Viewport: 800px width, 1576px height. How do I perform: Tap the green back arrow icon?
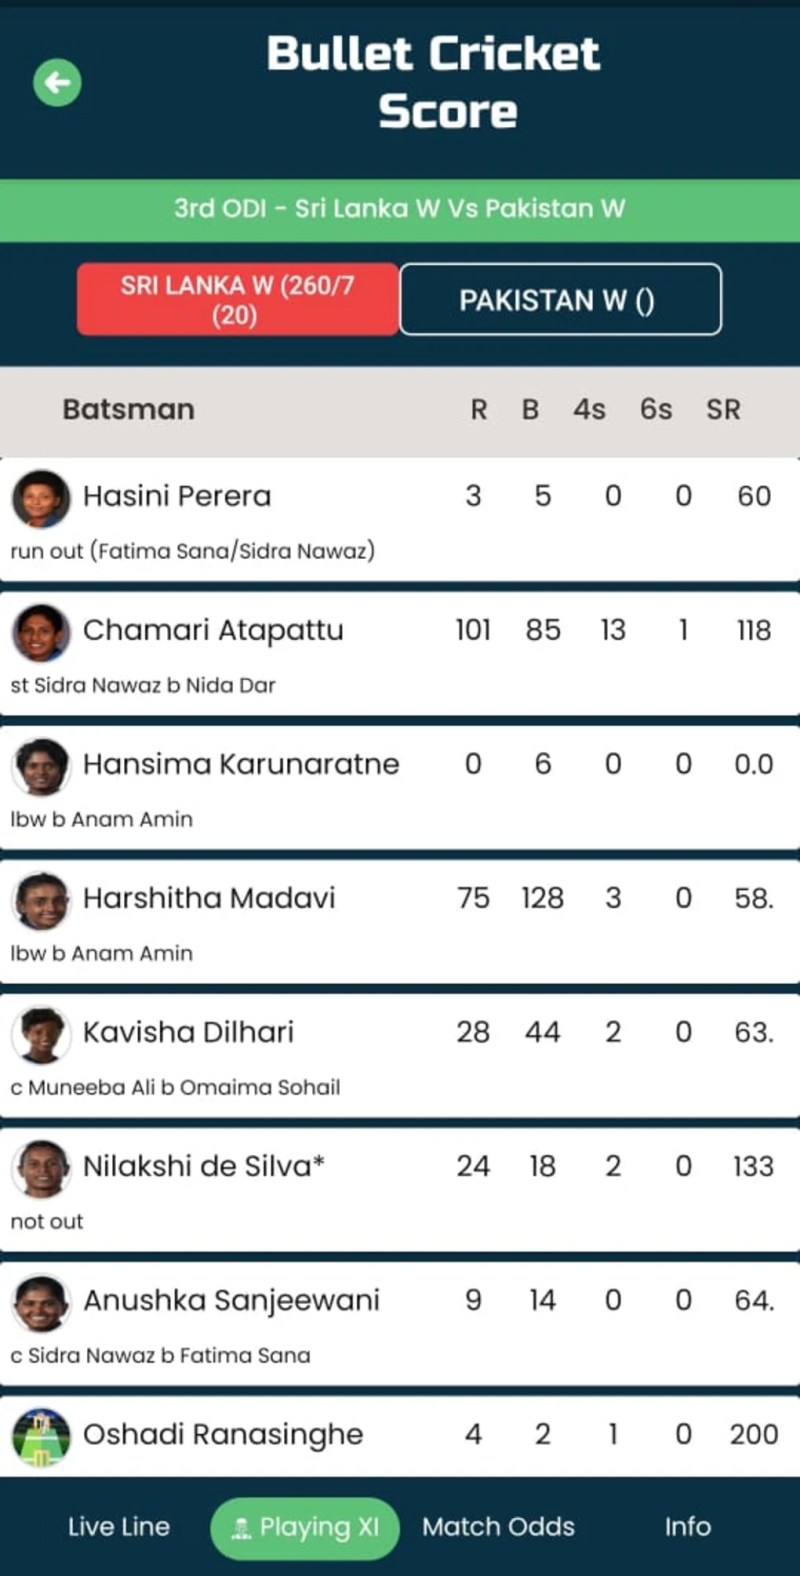(57, 82)
